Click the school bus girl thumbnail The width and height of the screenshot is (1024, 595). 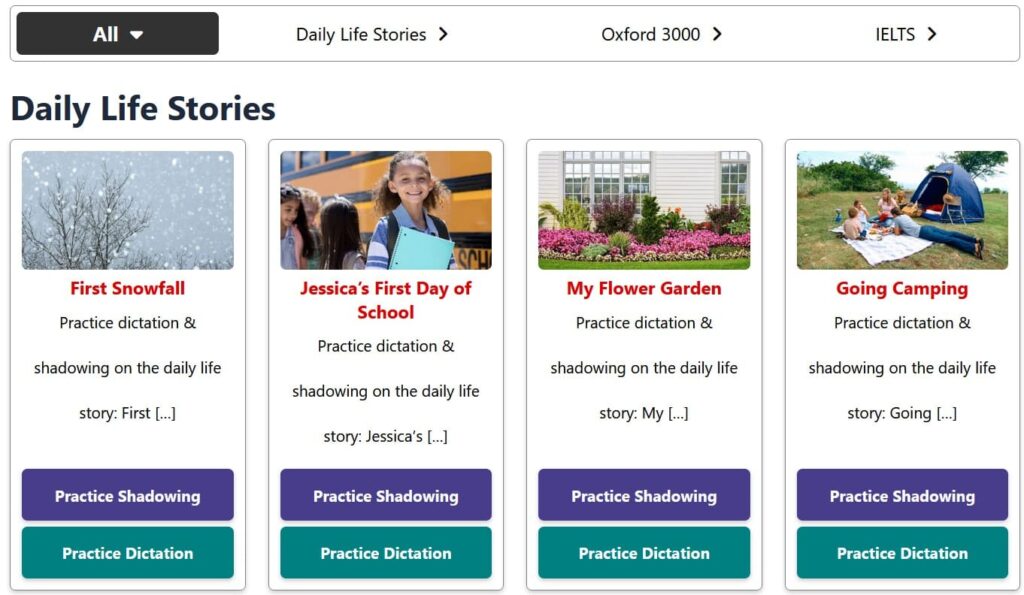tap(386, 210)
